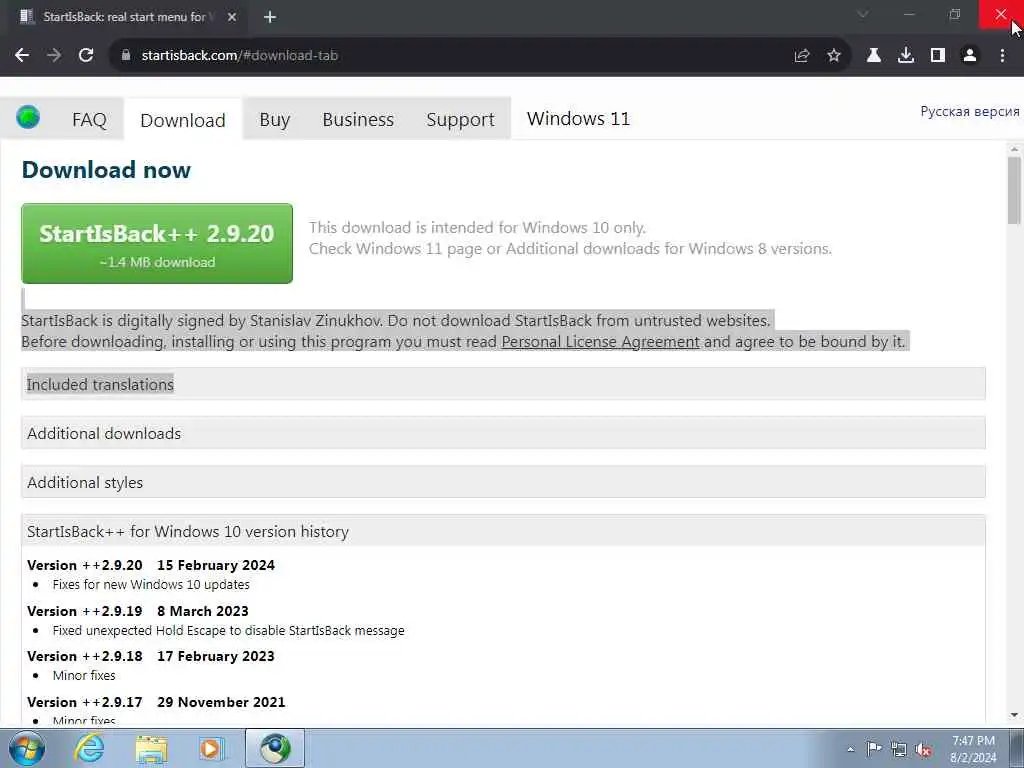This screenshot has height=768, width=1024.
Task: Click 'This download is intended for Windows 10 only' text
Action: click(x=477, y=227)
